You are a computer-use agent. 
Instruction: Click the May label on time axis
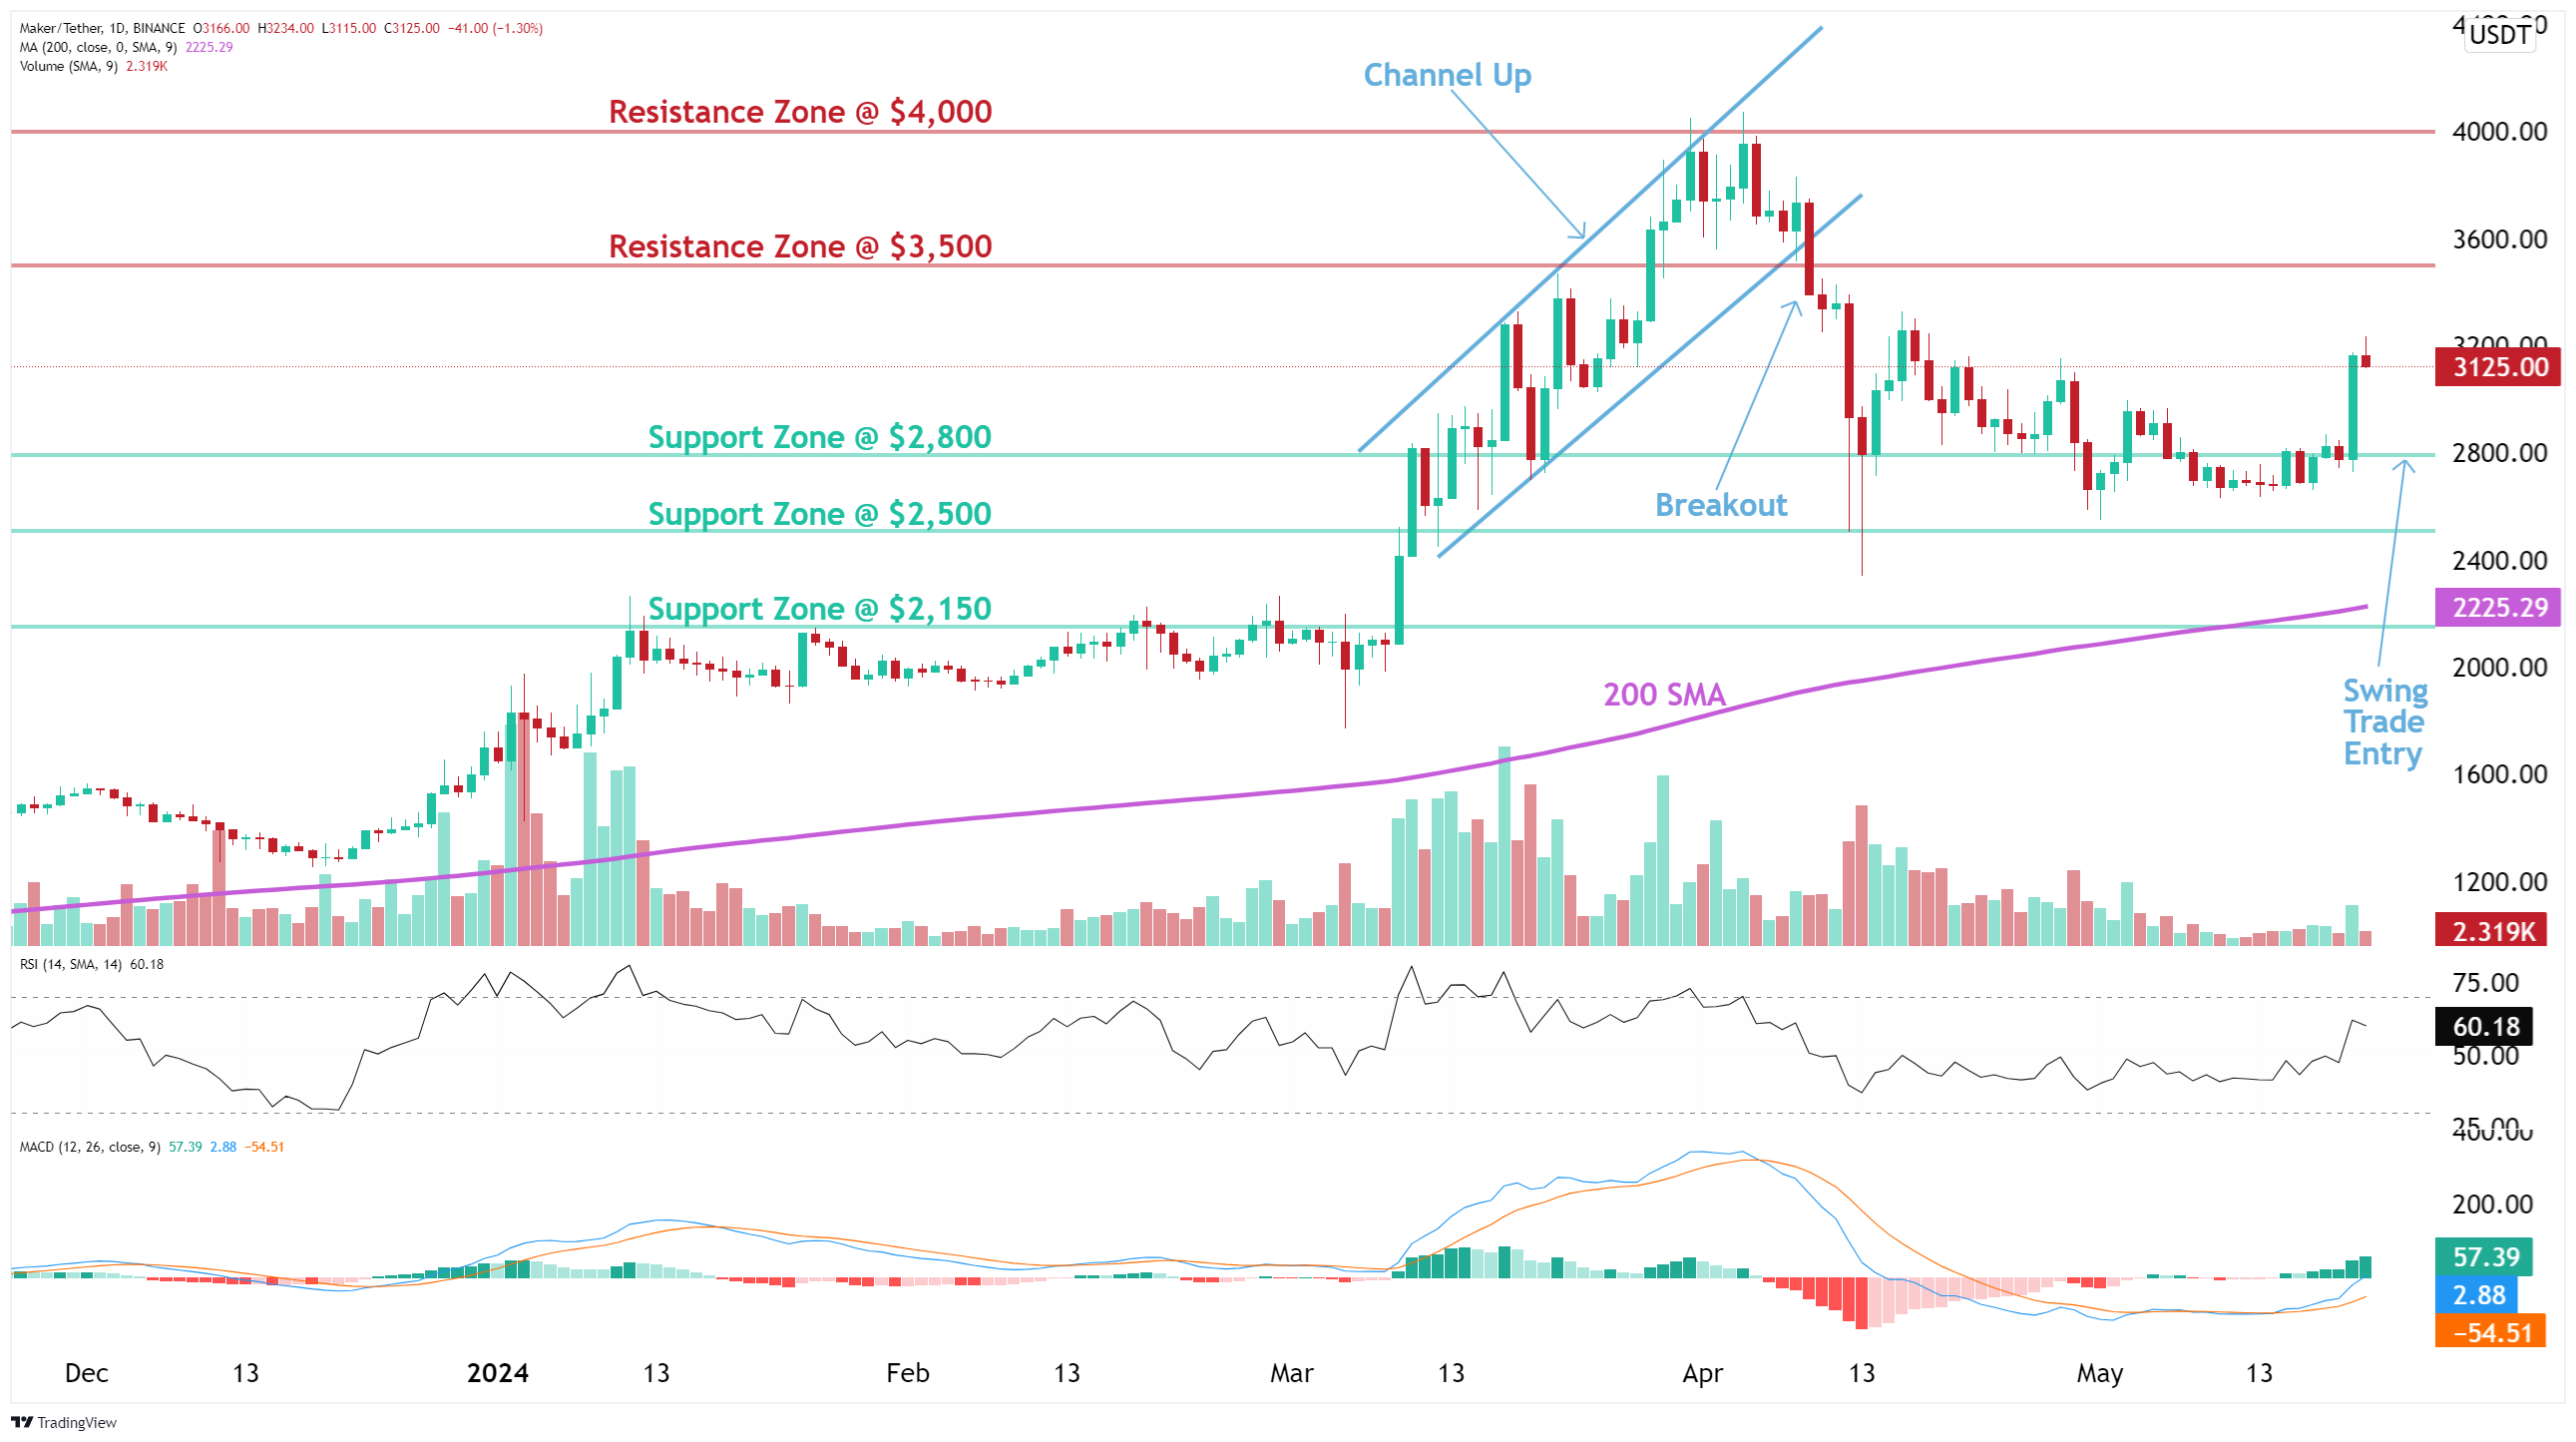2099,1373
